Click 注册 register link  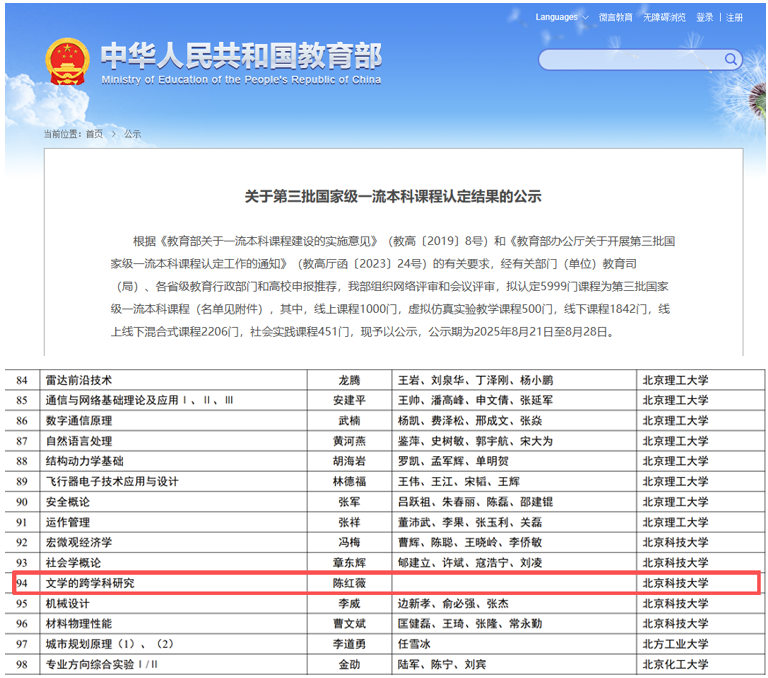[734, 18]
